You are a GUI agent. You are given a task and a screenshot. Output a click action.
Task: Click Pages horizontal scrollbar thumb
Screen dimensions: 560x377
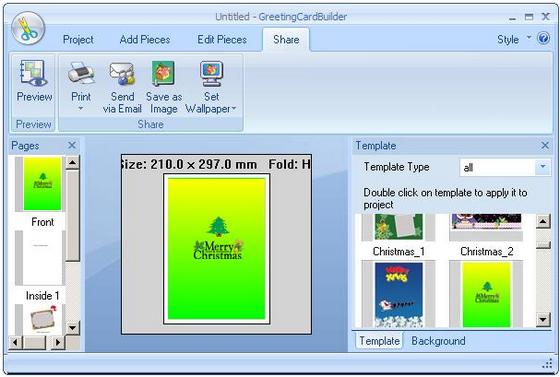point(34,342)
